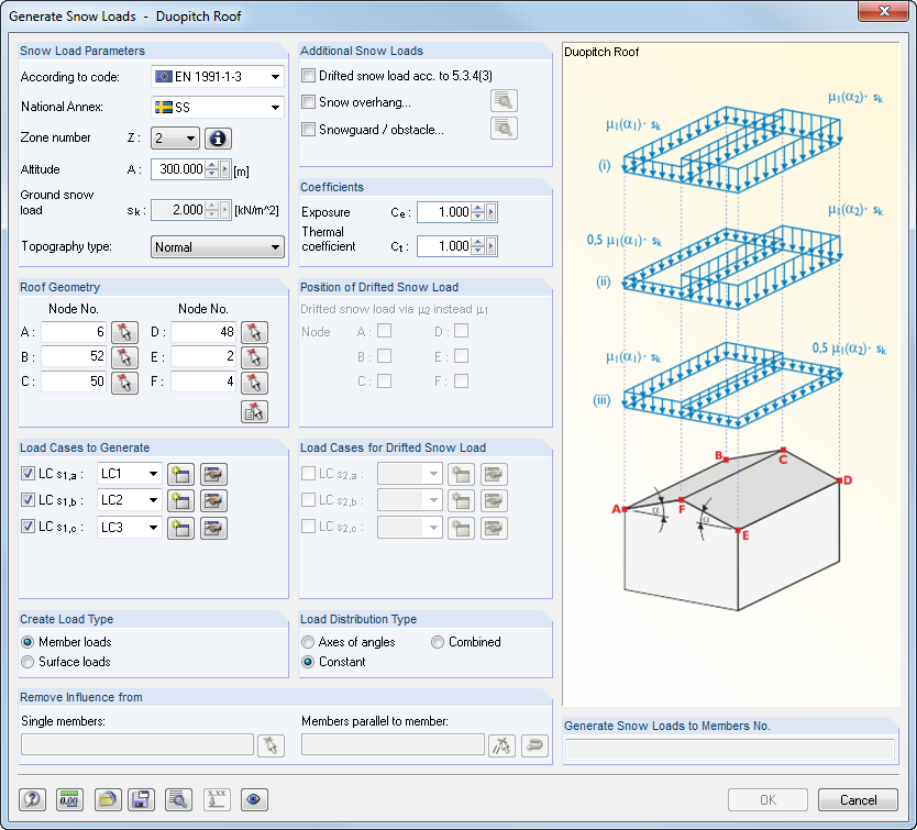Select Surface loads radio button
This screenshot has height=830, width=917.
tap(27, 662)
